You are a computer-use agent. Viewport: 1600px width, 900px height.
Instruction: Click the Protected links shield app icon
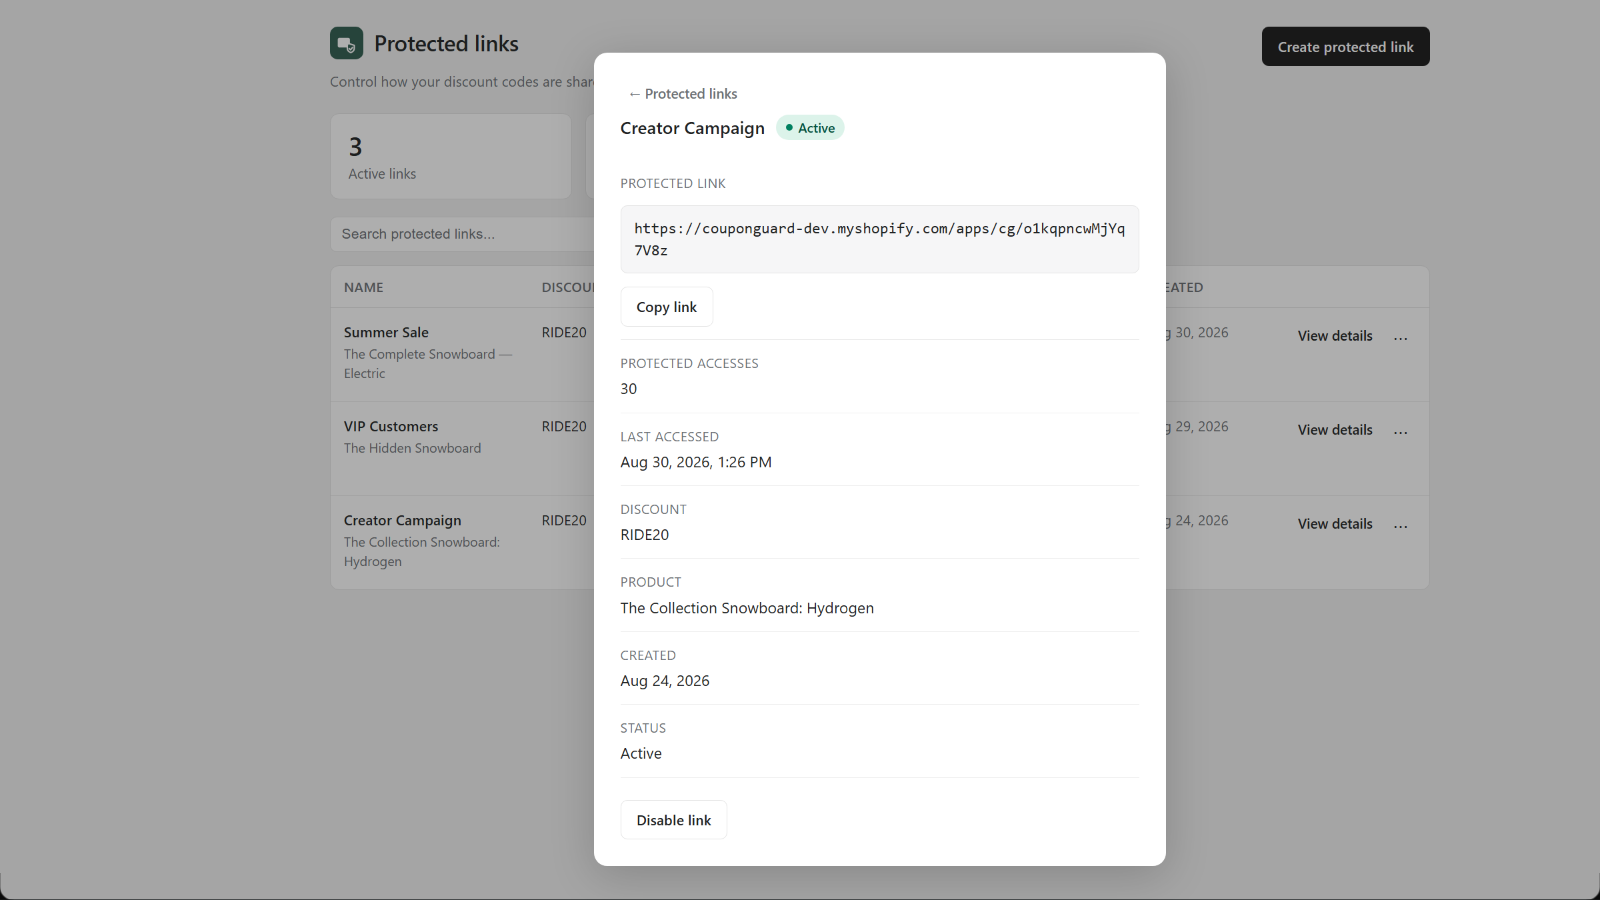click(x=346, y=43)
